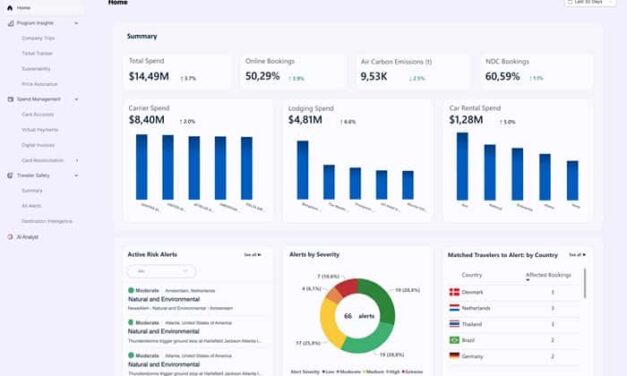Image resolution: width=627 pixels, height=376 pixels.
Task: Click the Spend Management card icon
Action: 10,99
